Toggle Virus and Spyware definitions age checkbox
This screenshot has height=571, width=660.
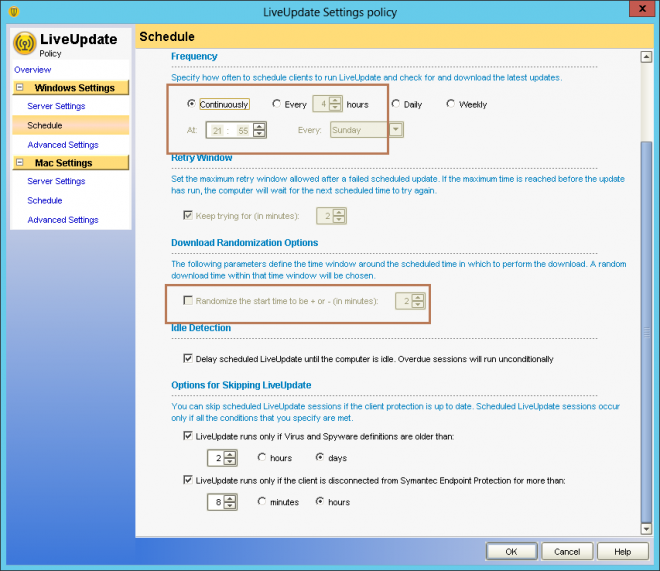(x=188, y=436)
